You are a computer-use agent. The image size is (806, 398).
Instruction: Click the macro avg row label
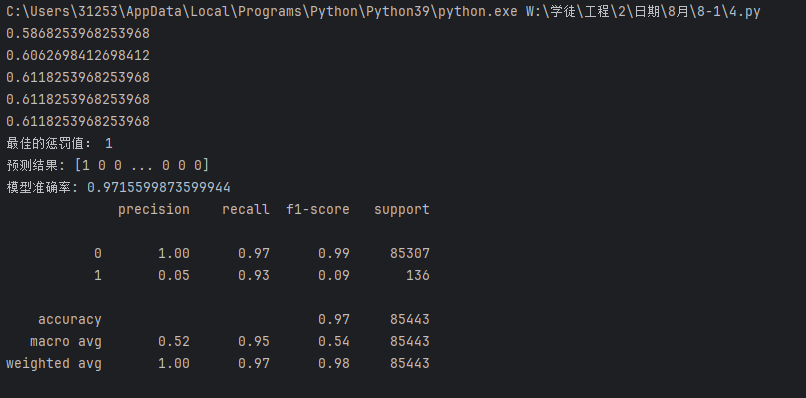[66, 342]
